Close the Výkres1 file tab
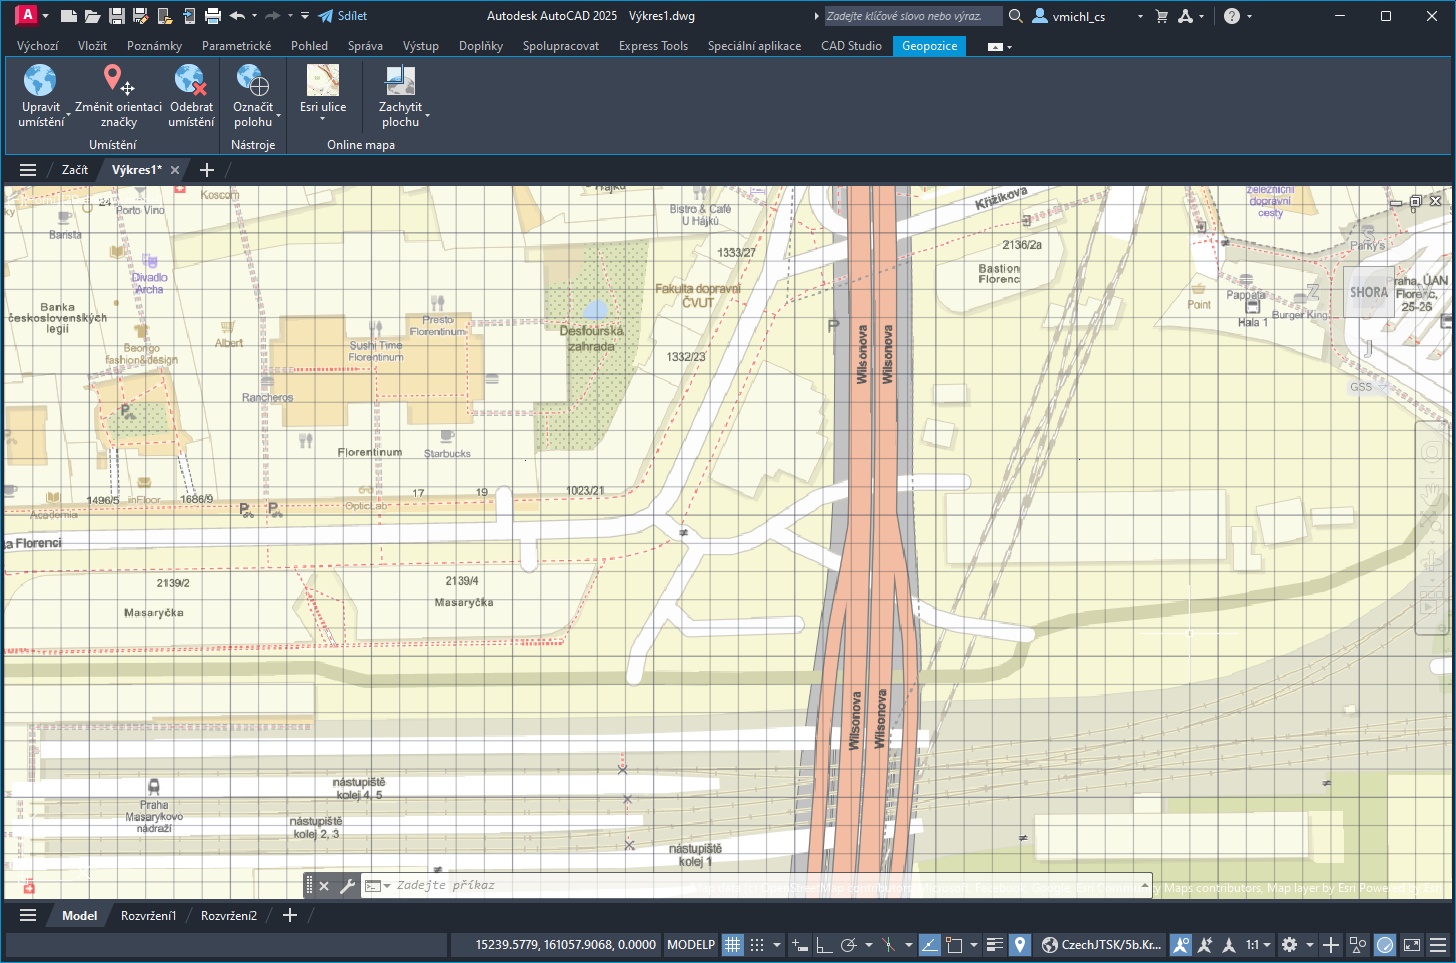 175,170
